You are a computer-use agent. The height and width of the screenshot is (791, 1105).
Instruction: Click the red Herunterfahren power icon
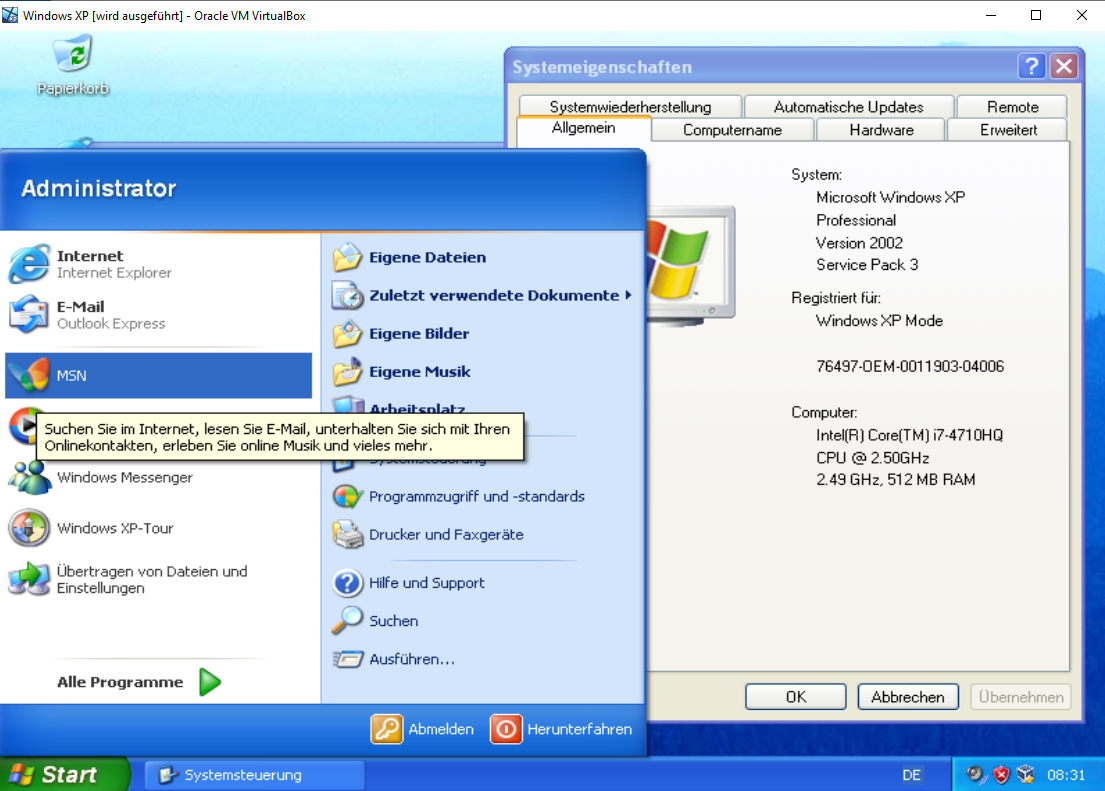click(506, 729)
